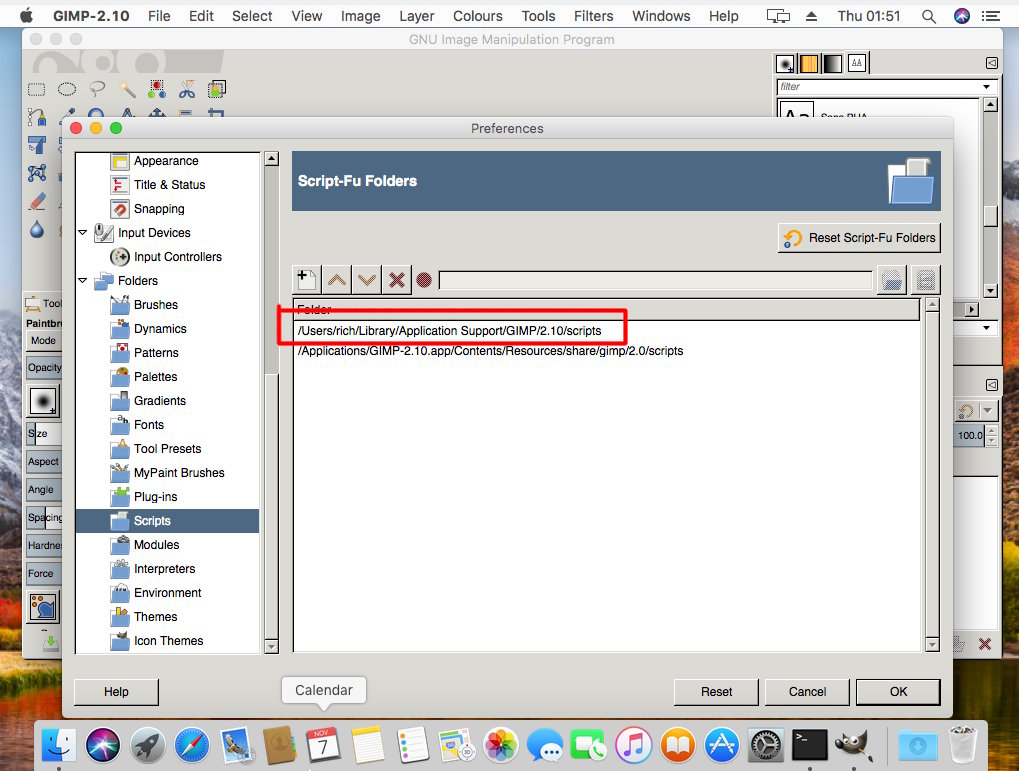Select the Scissors Select tool
The image size is (1019, 771).
coord(187,89)
